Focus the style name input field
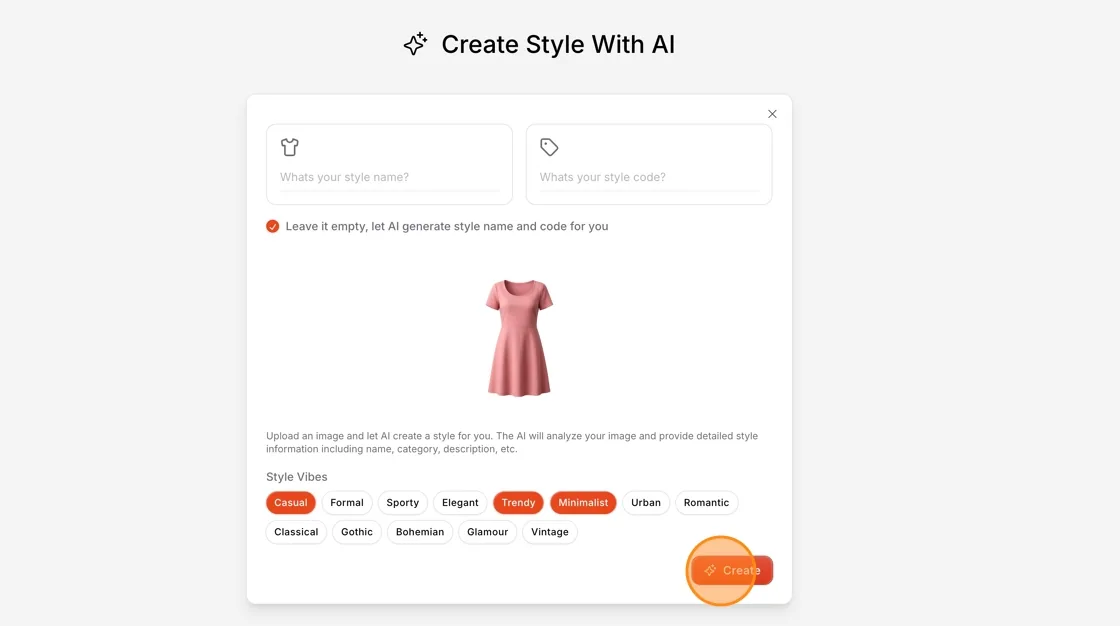Viewport: 1120px width, 626px height. pyautogui.click(x=389, y=177)
